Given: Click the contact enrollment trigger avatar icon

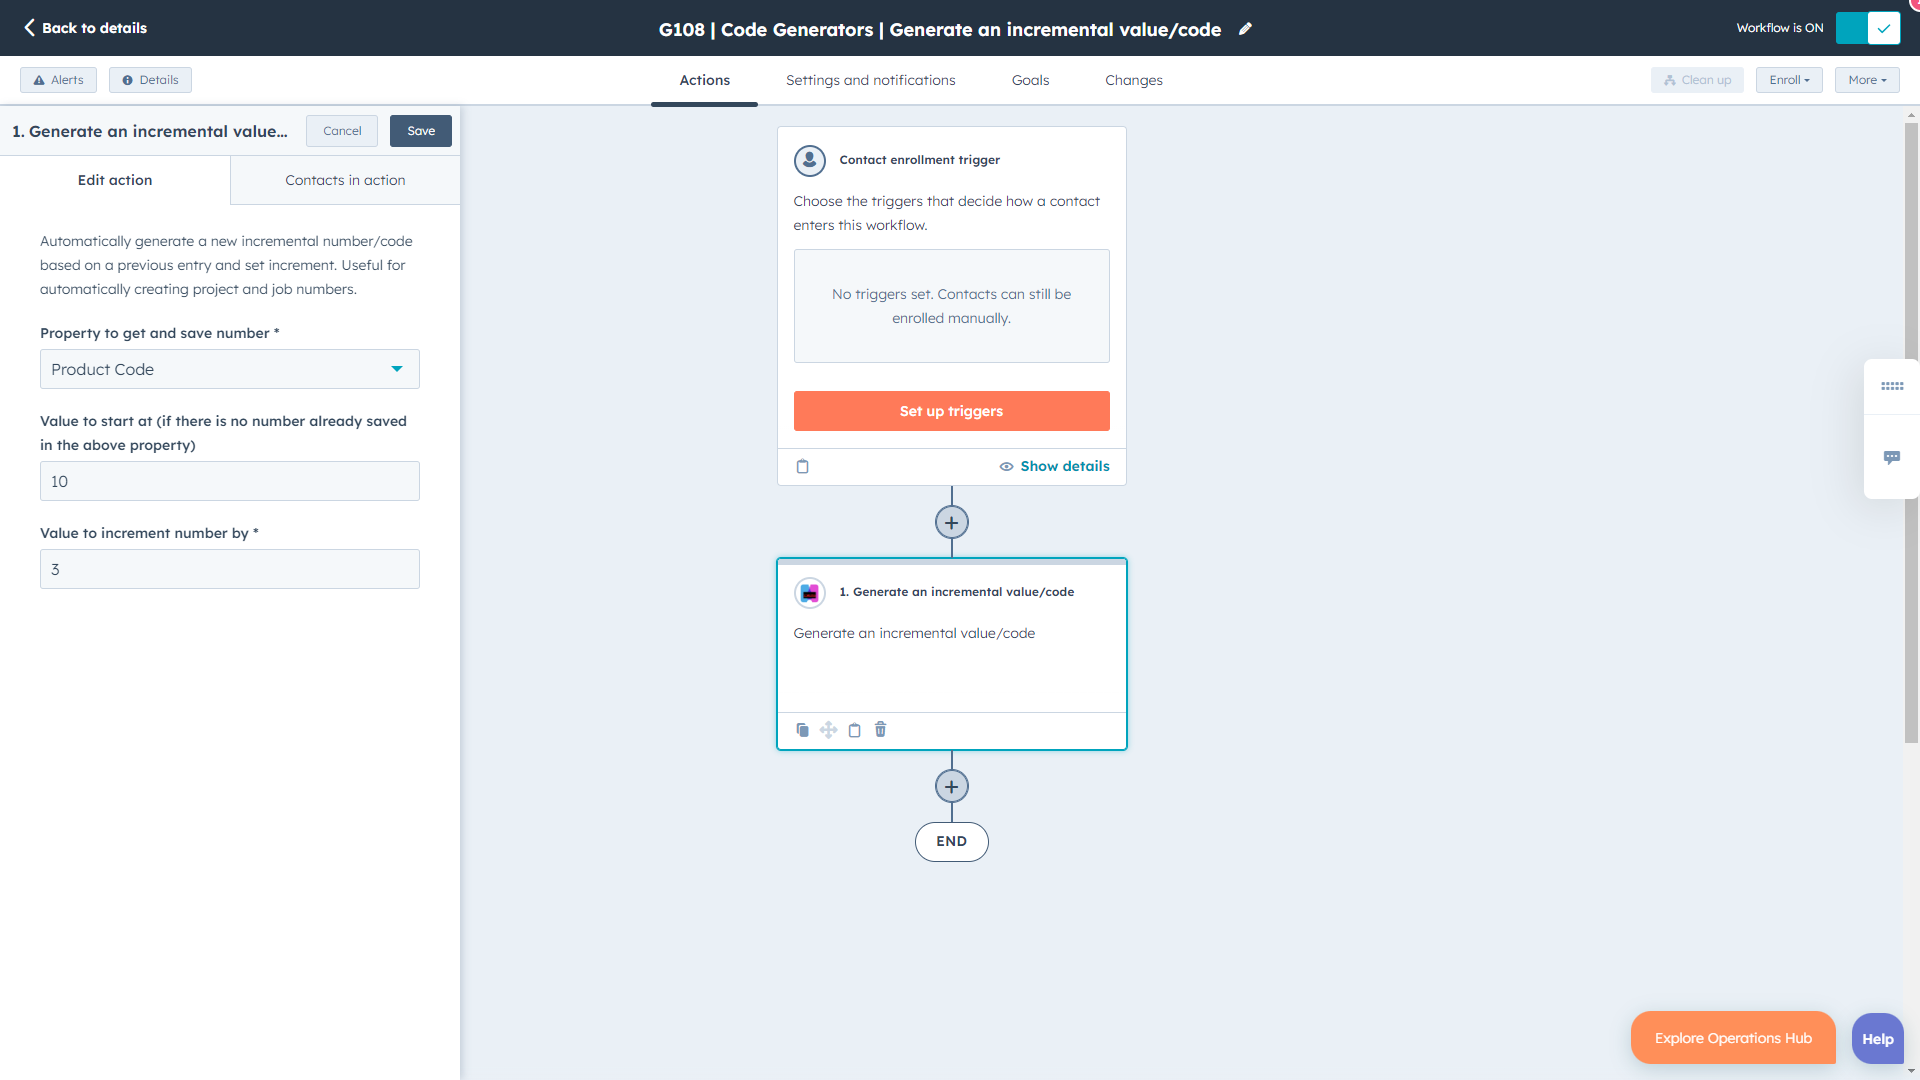Looking at the screenshot, I should click(809, 160).
